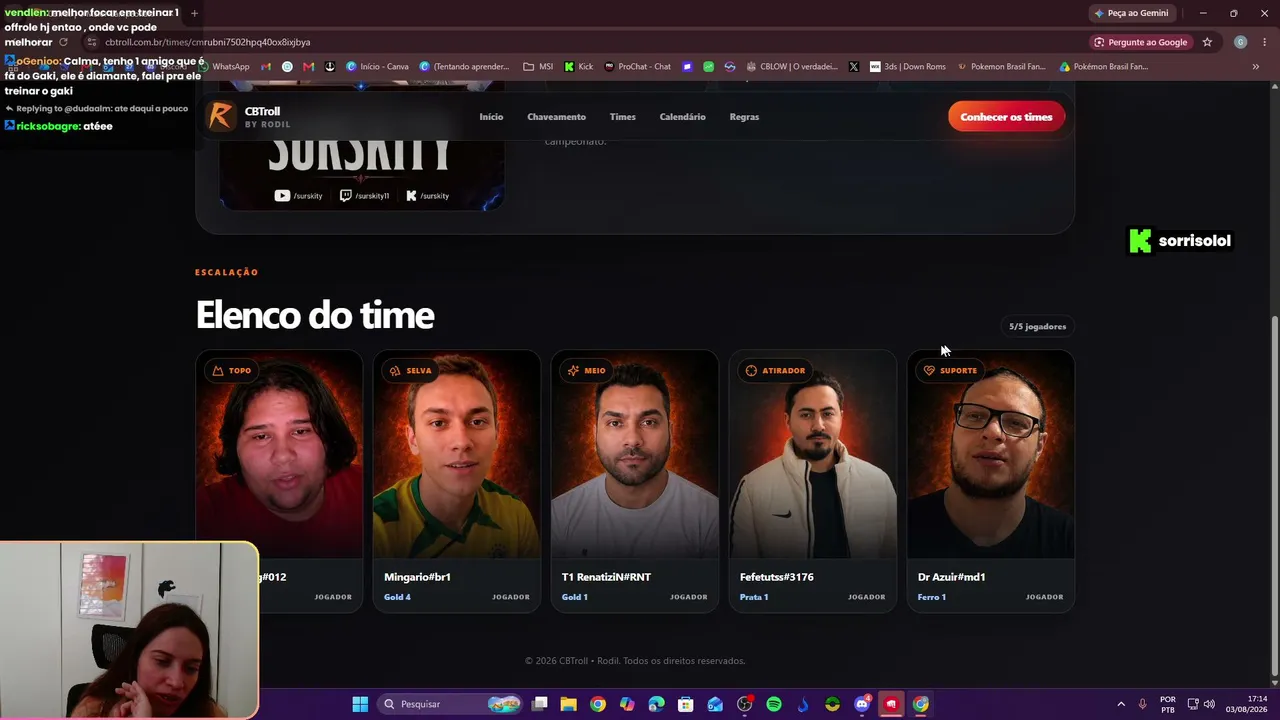Click the taskbar Pesquisar search box
Viewport: 1280px width, 720px height.
451,704
